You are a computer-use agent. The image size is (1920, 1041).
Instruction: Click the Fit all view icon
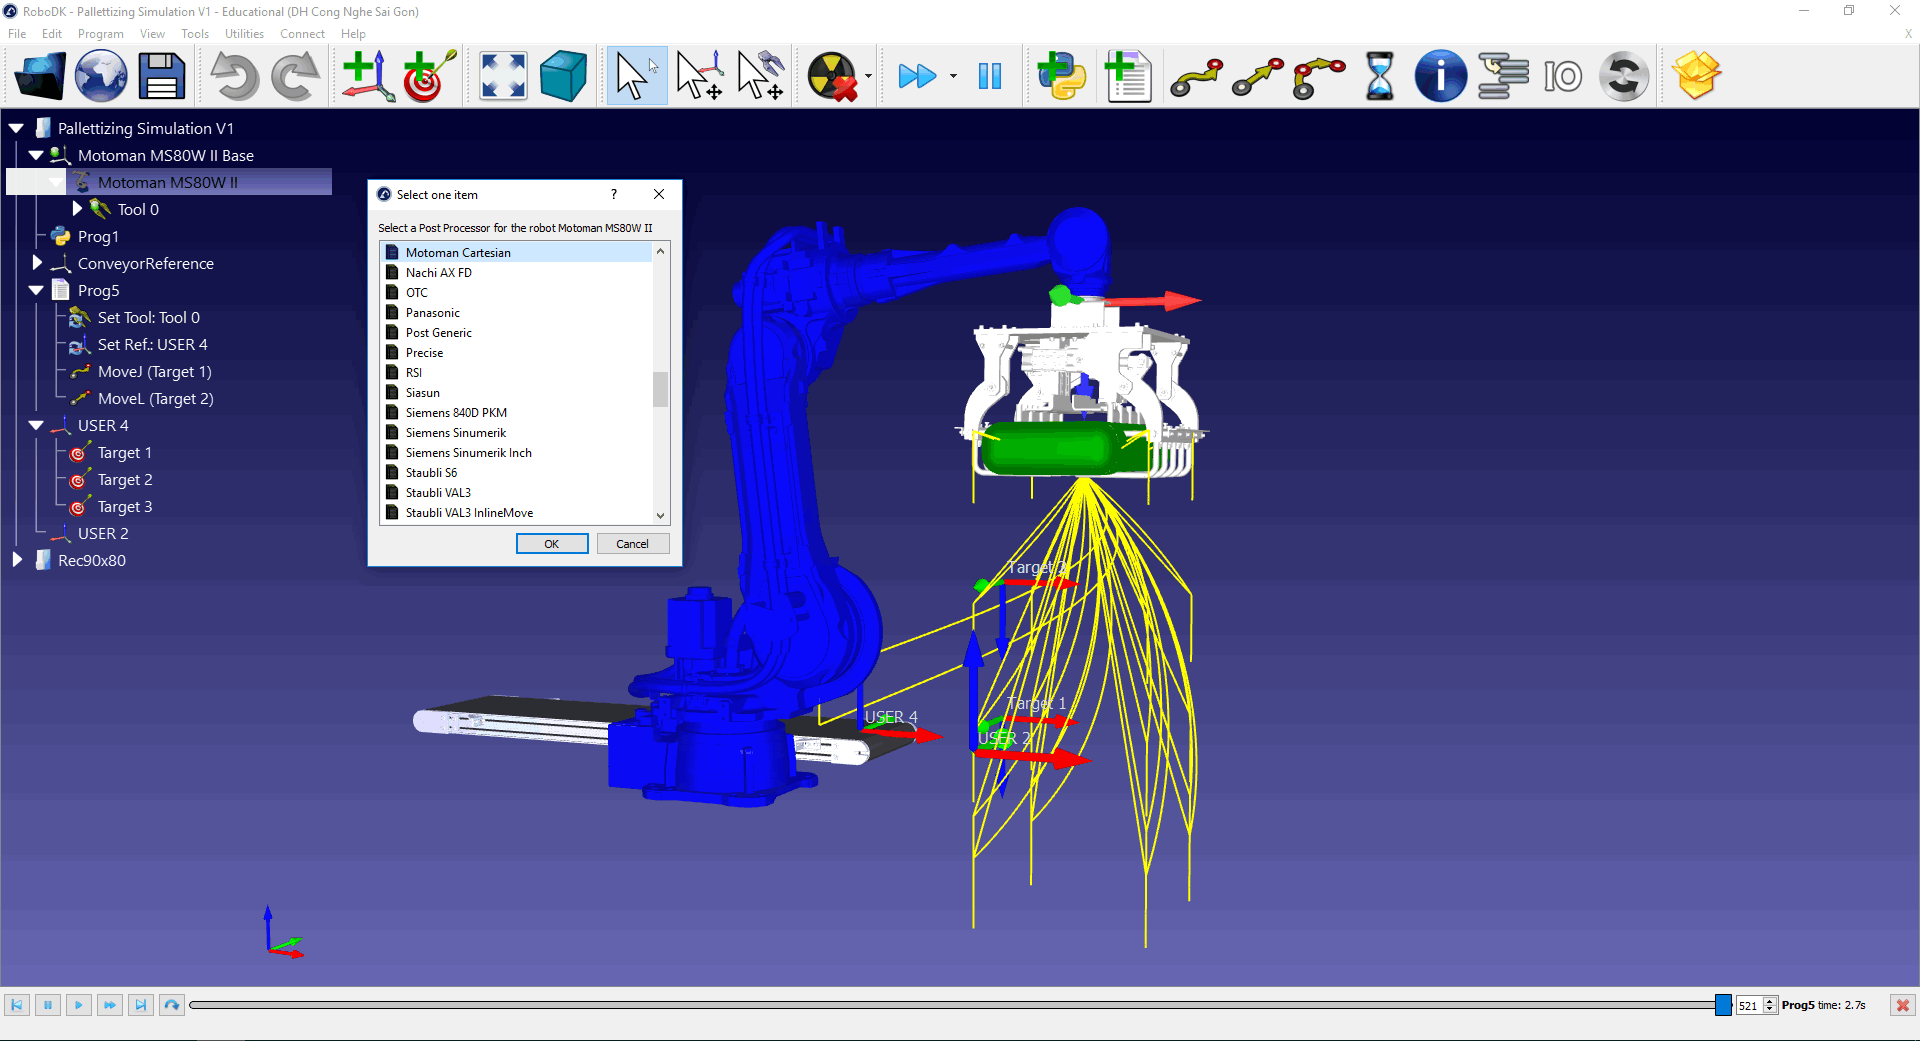(503, 76)
